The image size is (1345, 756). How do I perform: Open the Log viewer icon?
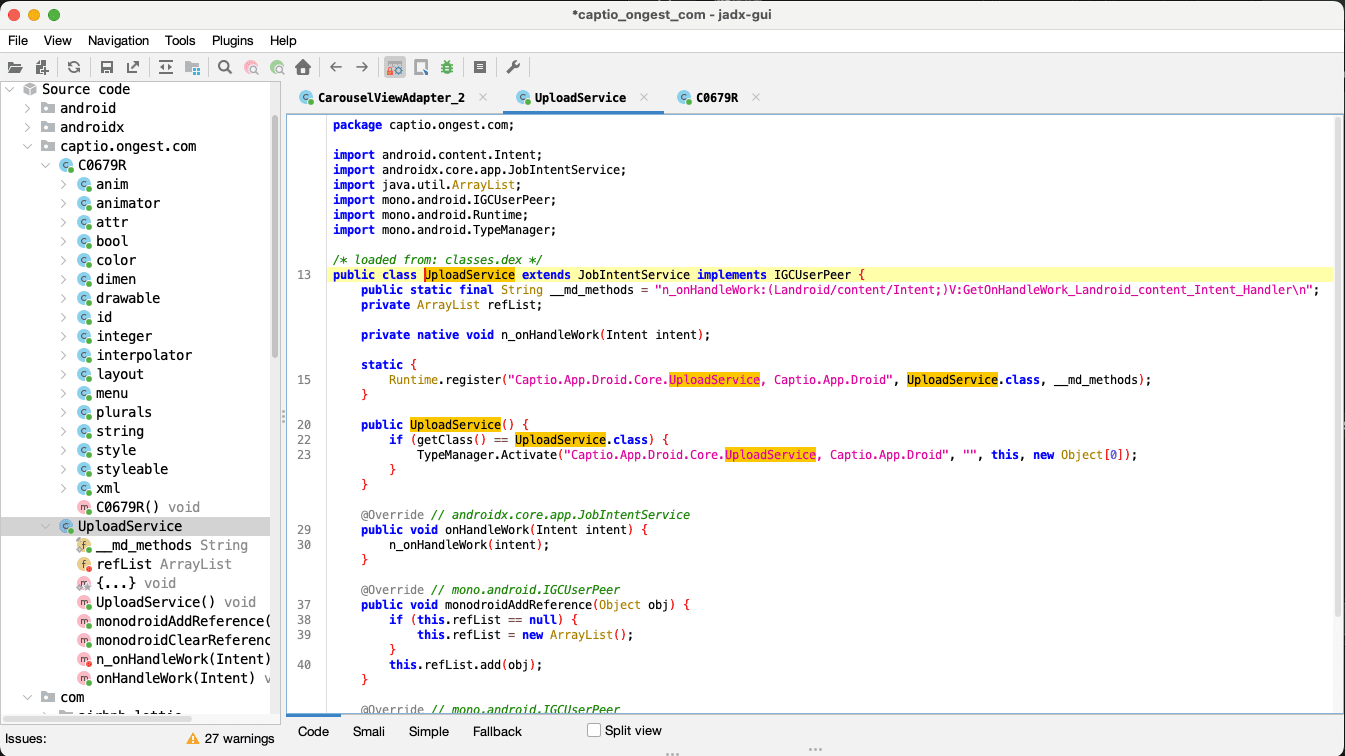pyautogui.click(x=480, y=67)
